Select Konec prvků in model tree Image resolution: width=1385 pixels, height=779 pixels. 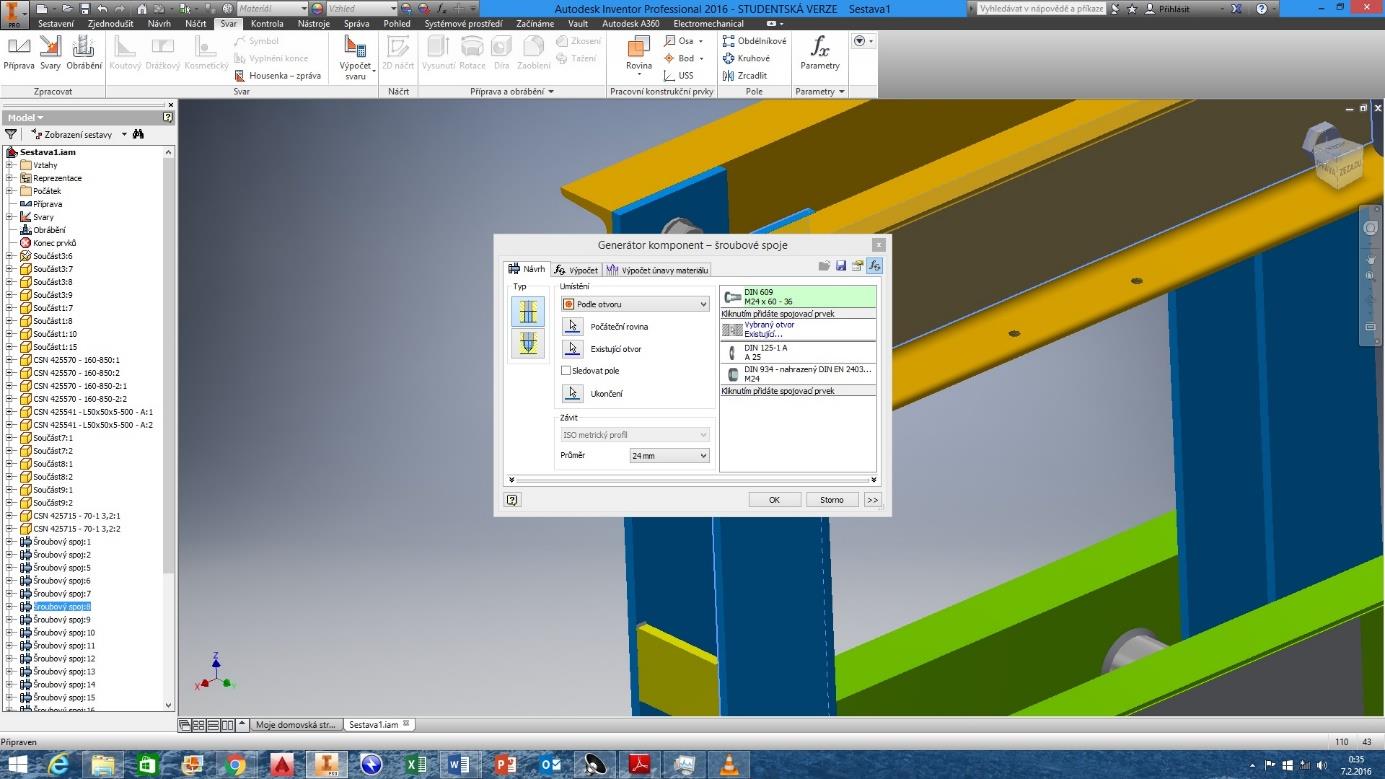point(55,243)
